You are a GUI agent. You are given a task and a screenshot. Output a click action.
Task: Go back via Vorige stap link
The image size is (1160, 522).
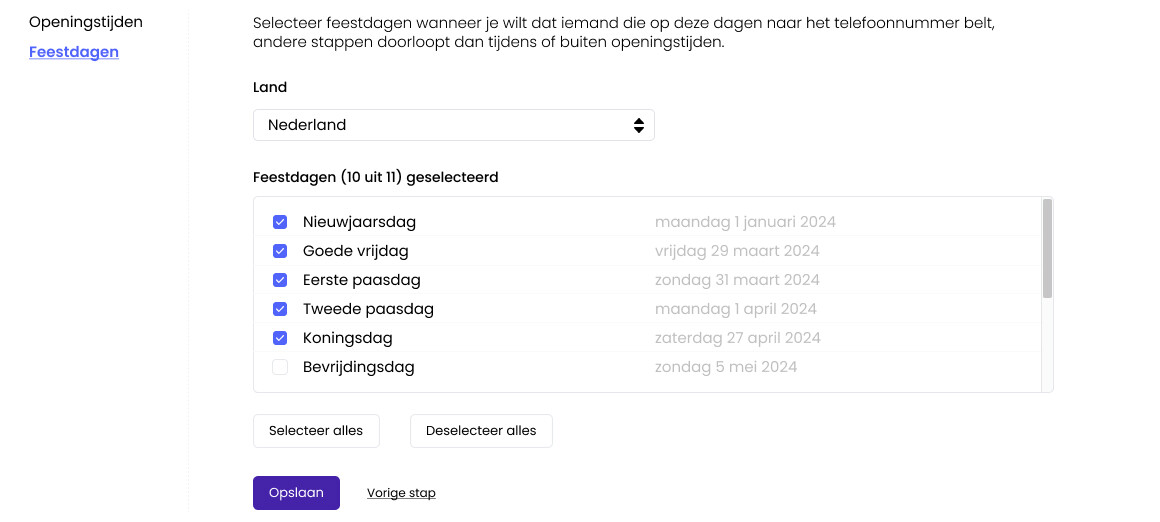click(401, 493)
